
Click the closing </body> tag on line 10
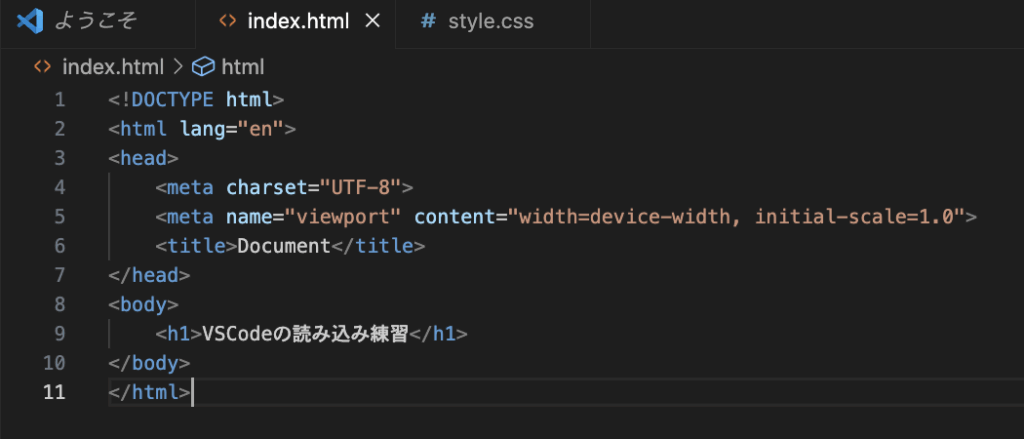(x=149, y=363)
